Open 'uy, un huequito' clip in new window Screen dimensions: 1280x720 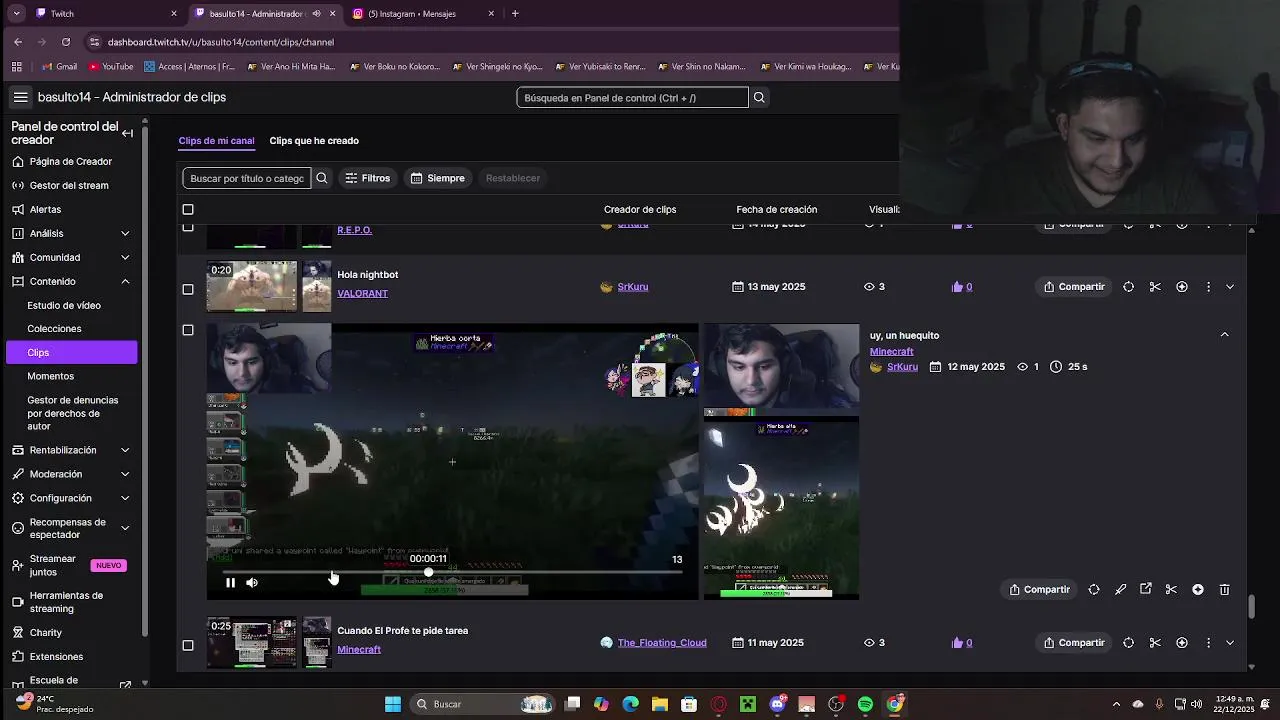tap(1146, 590)
